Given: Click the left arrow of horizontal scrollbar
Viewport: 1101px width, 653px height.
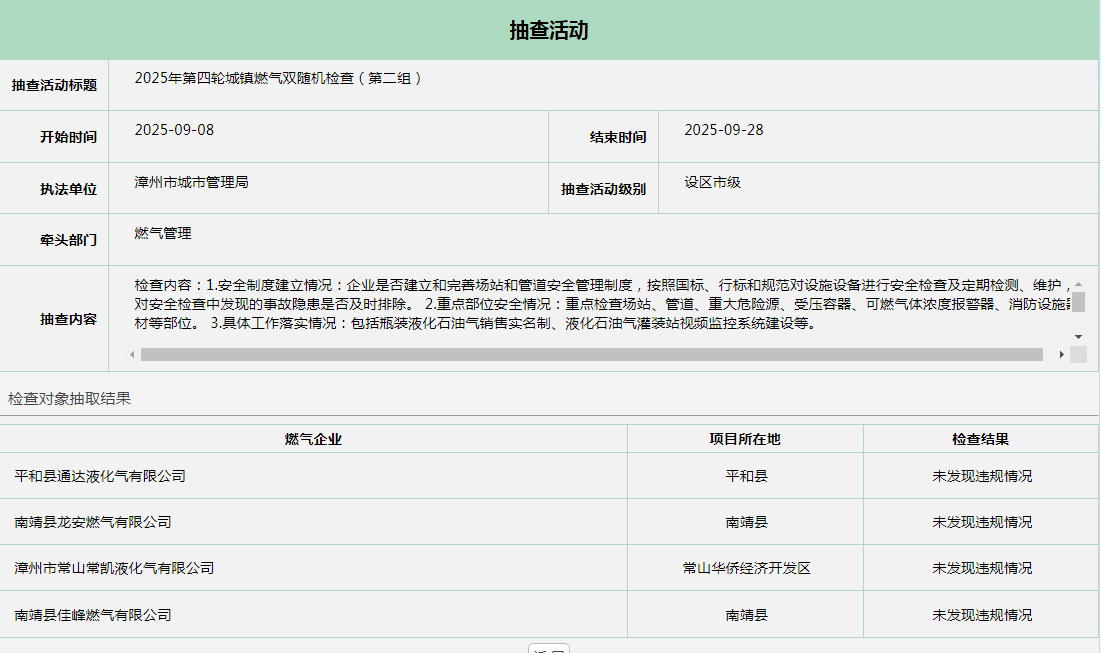Looking at the screenshot, I should pos(133,355).
